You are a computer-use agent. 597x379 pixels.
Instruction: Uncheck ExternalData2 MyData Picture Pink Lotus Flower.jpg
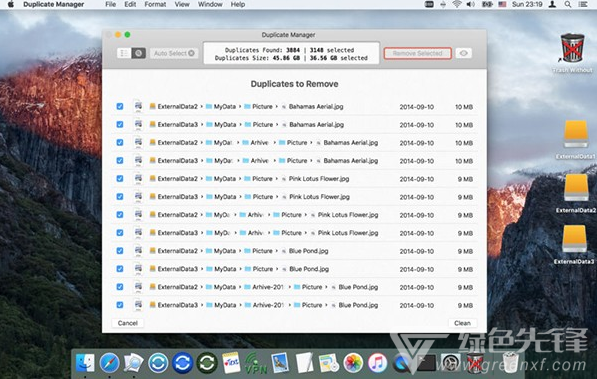tap(120, 179)
